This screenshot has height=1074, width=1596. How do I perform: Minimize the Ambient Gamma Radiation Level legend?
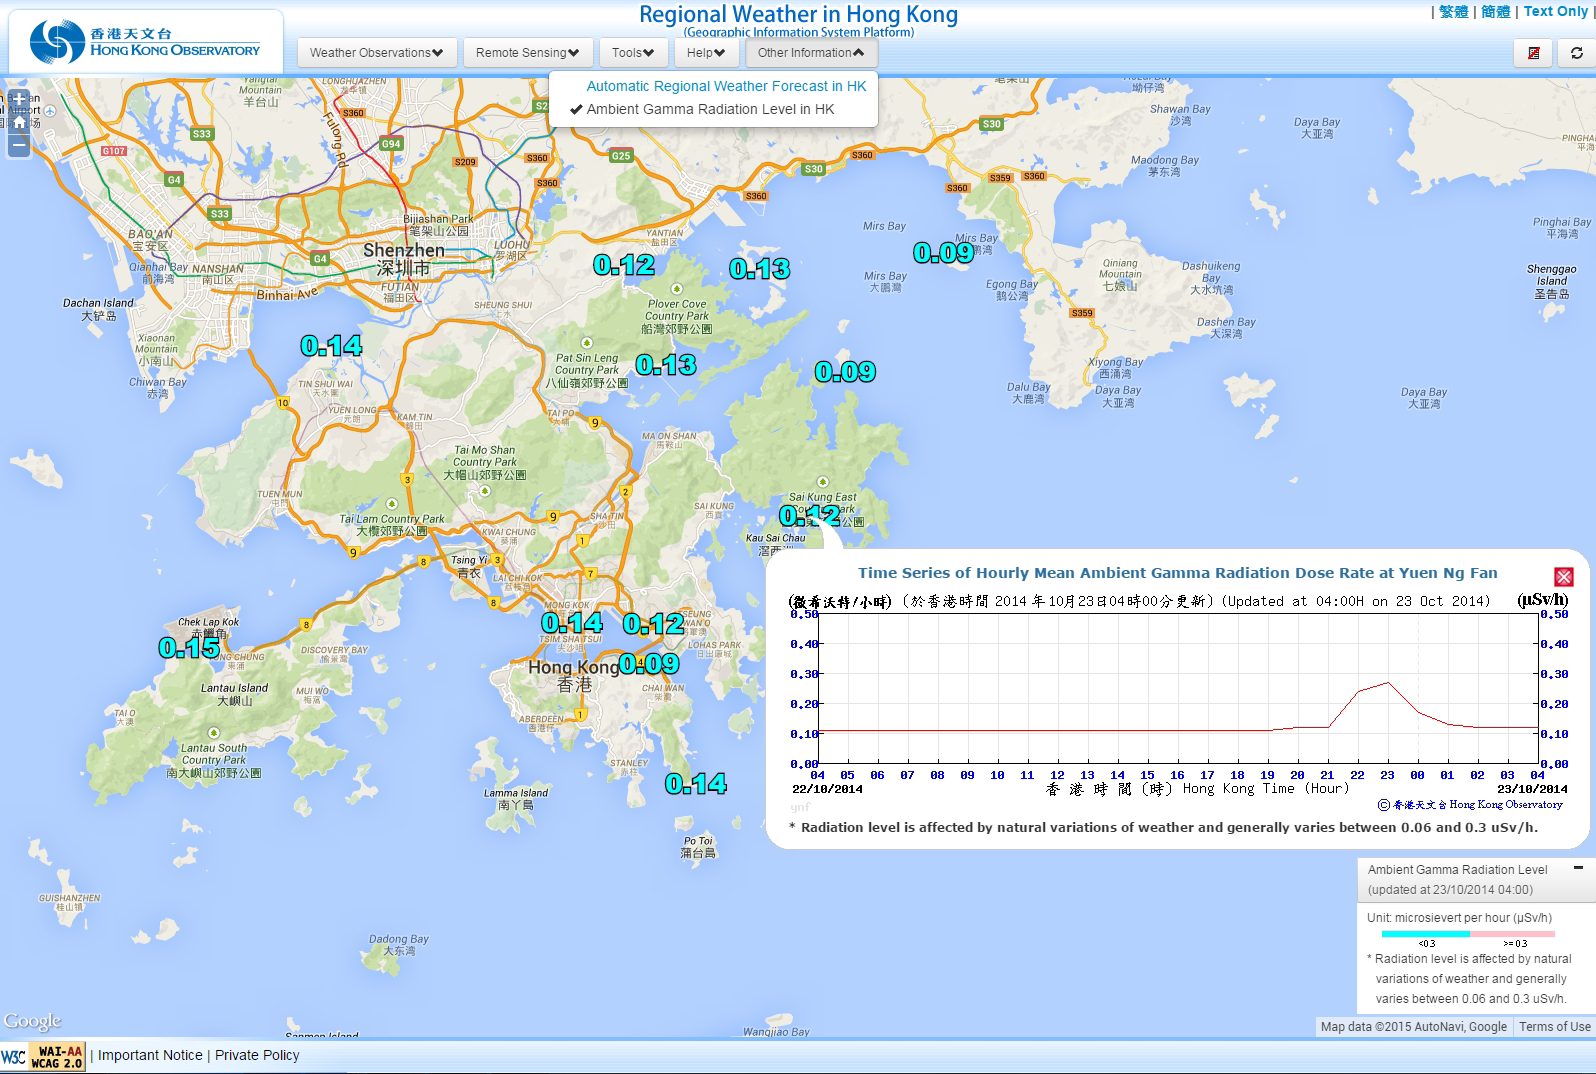(x=1578, y=869)
